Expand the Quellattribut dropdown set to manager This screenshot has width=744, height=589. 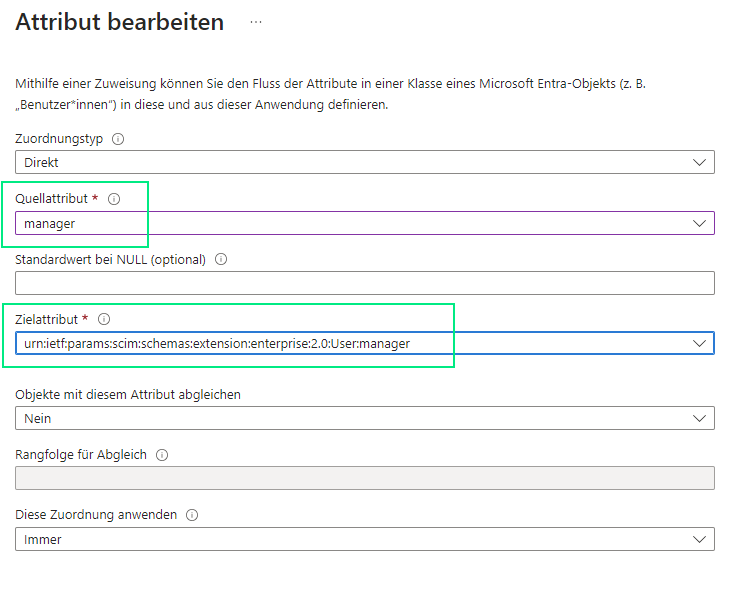point(365,223)
